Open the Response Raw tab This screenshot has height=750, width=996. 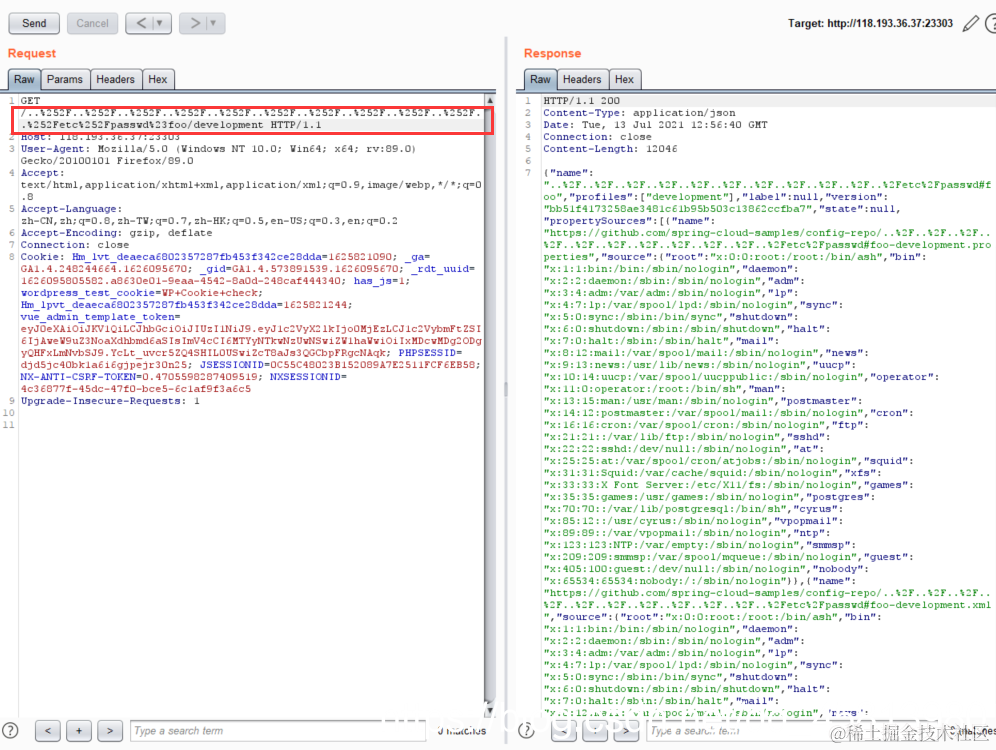pos(541,79)
